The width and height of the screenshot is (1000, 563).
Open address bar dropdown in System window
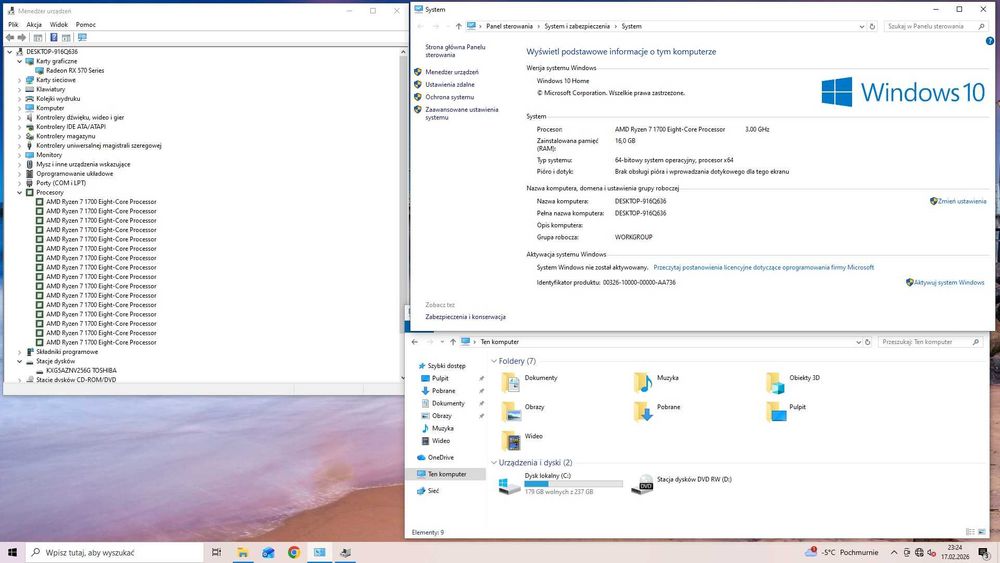pos(862,27)
